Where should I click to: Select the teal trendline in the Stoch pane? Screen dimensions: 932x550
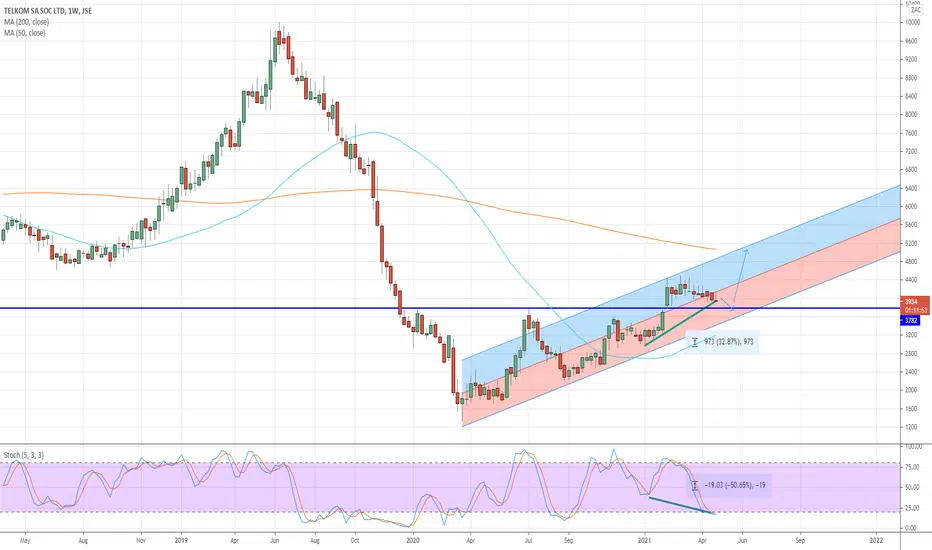coord(682,505)
